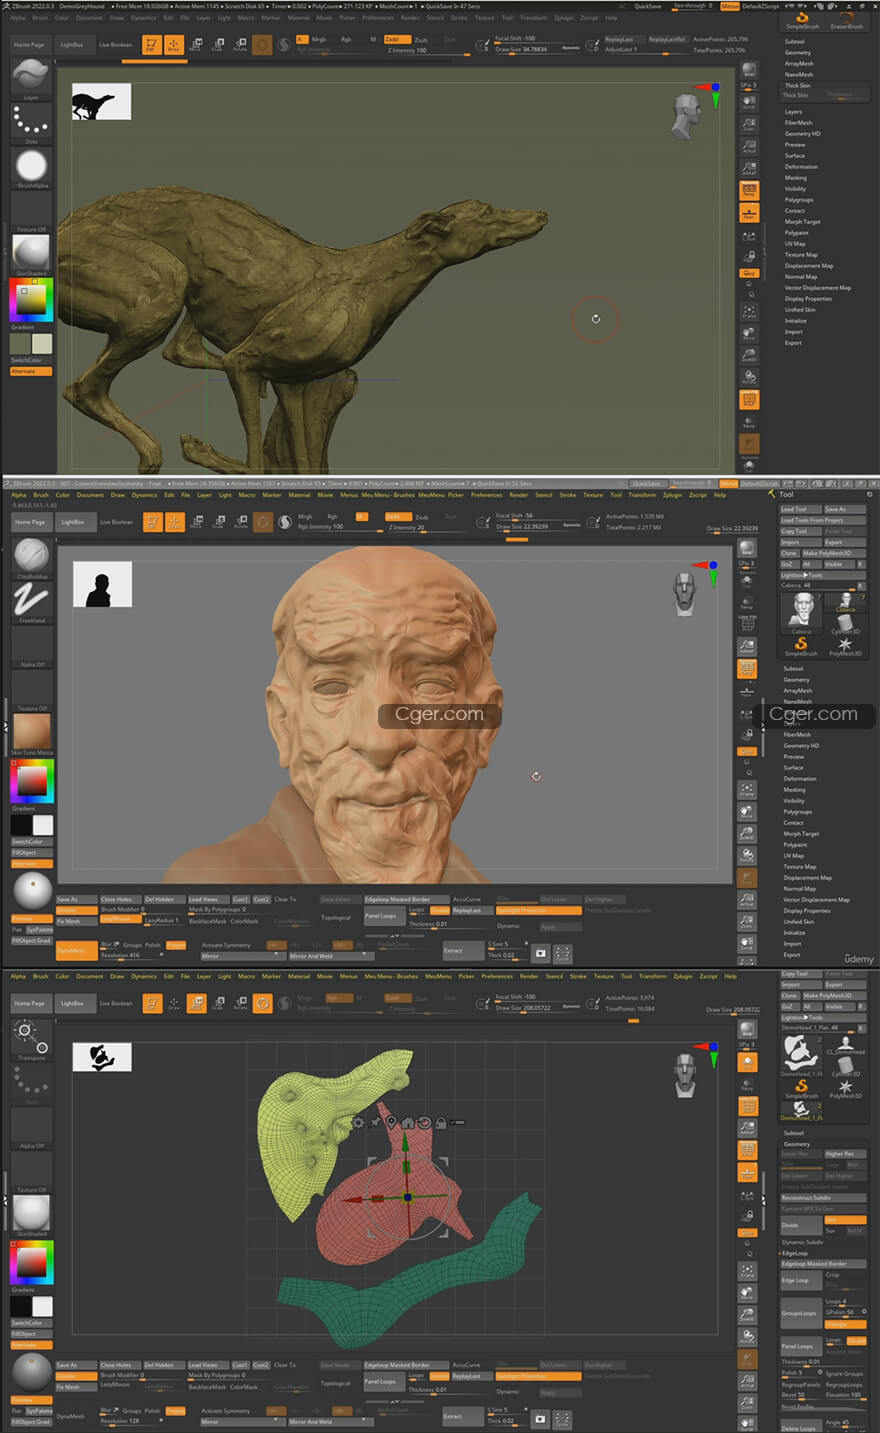This screenshot has width=880, height=1433.
Task: Toggle Persp perspective in greyhound window shelf
Action: (x=748, y=191)
